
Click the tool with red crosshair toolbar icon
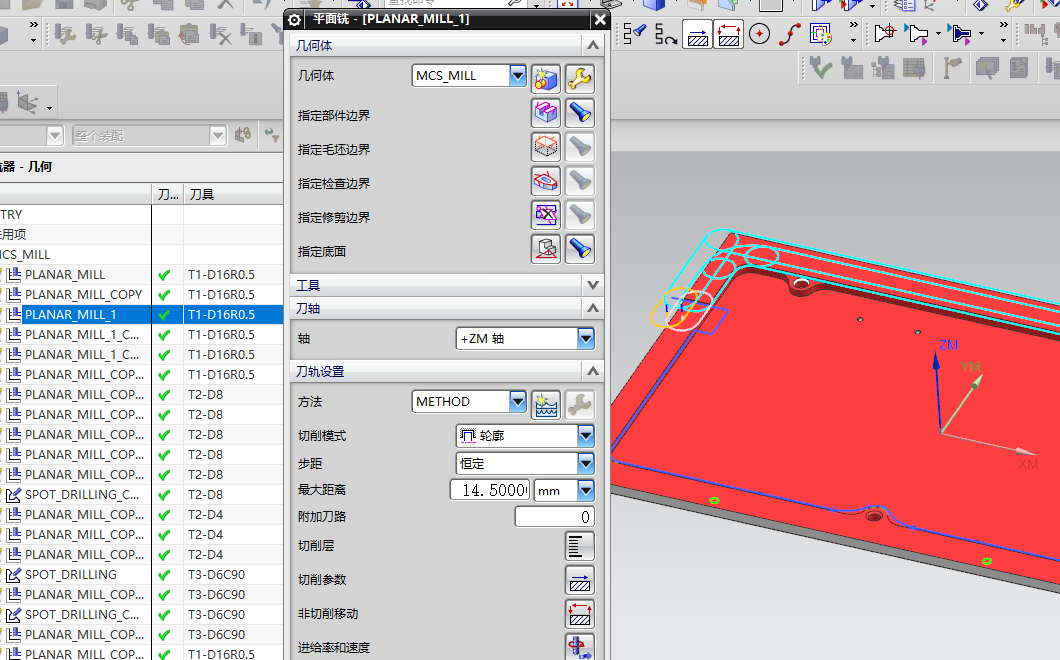coord(884,32)
